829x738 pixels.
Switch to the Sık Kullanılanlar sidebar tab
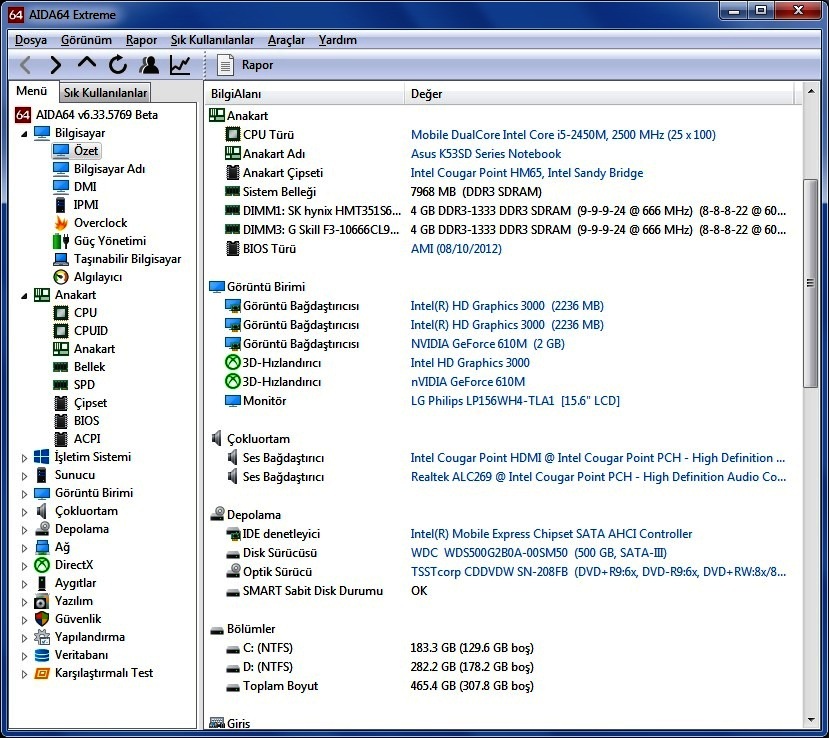point(105,93)
